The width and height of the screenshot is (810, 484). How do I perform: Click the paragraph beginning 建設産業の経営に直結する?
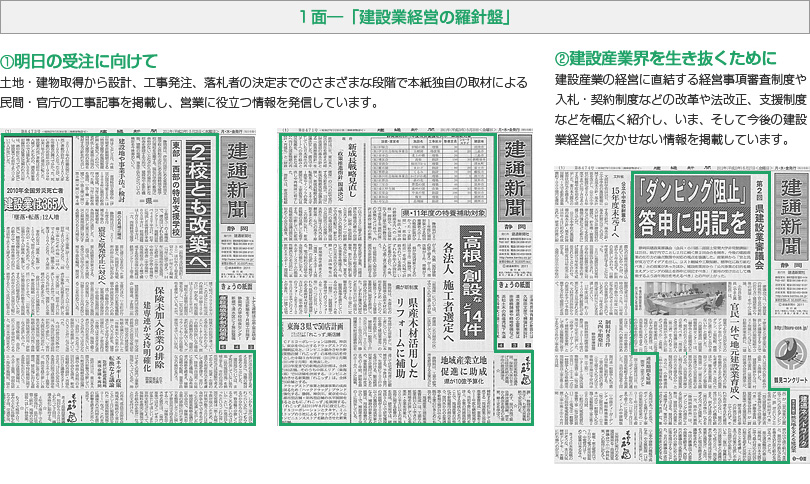pos(681,110)
